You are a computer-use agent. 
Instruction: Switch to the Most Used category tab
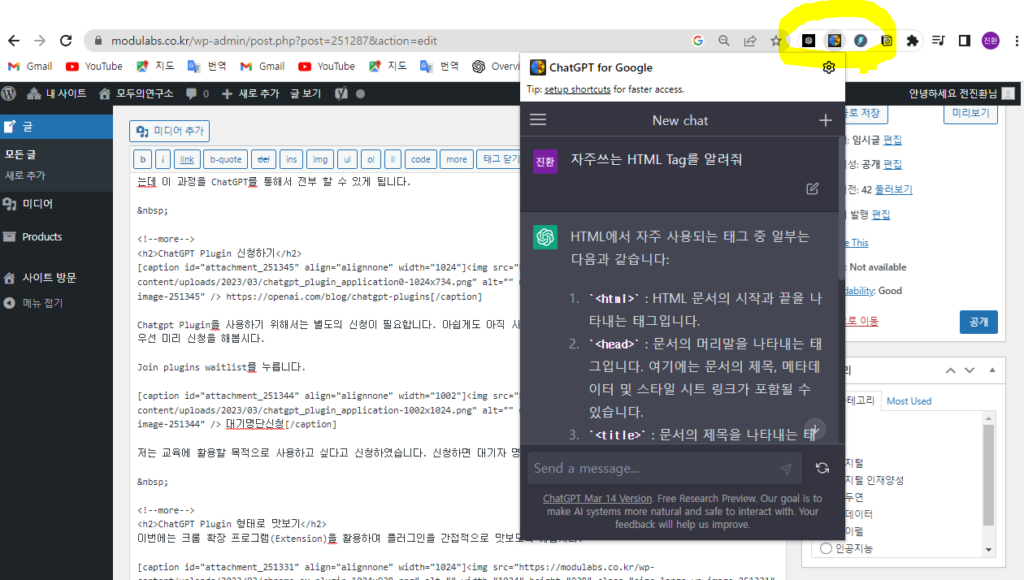[x=909, y=401]
